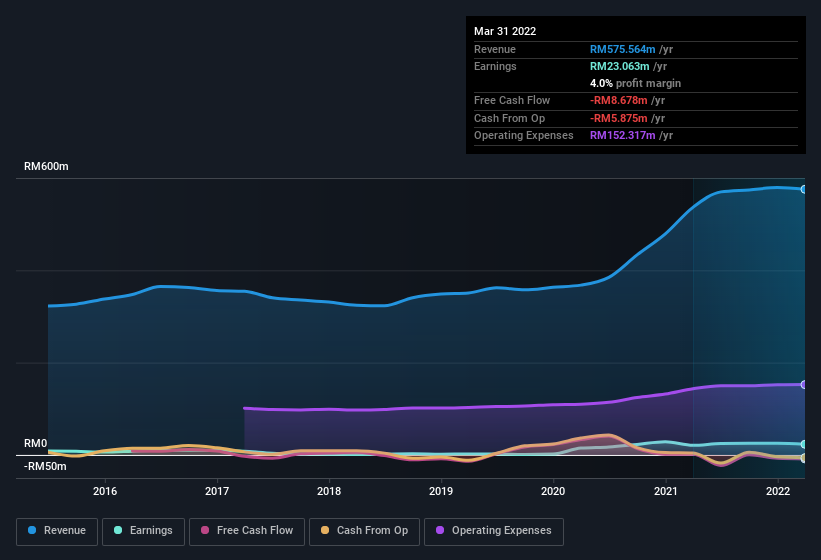The image size is (821, 560).
Task: Click the 2021 x-axis label
Action: tap(665, 491)
